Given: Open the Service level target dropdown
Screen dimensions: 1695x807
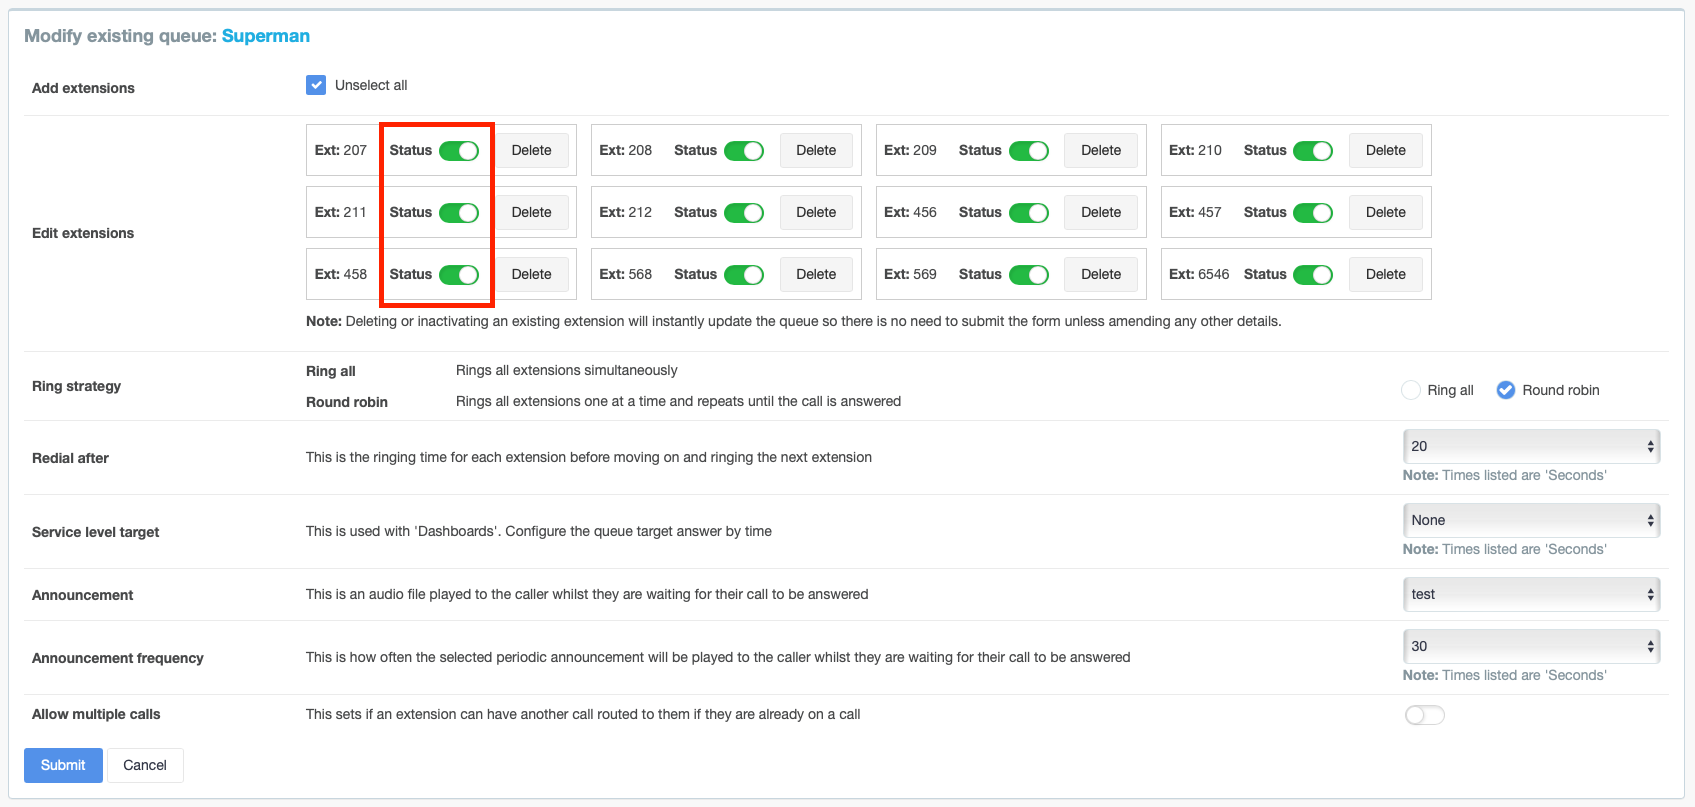Looking at the screenshot, I should click(x=1531, y=520).
